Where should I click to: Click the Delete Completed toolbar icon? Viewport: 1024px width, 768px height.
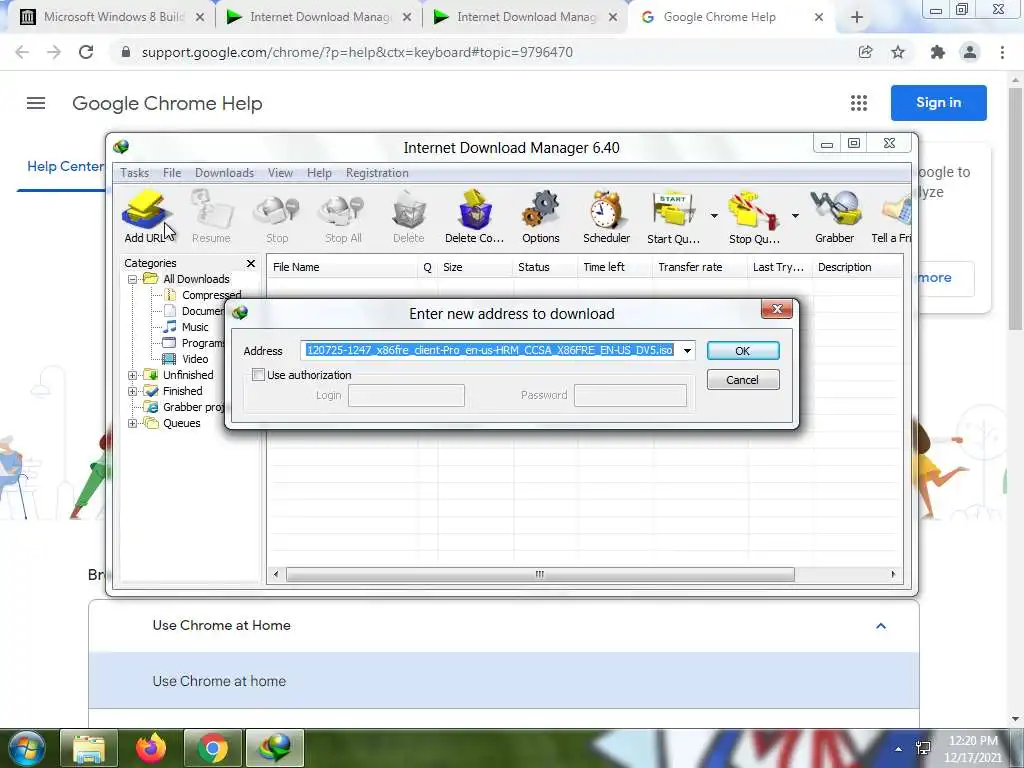click(x=475, y=217)
